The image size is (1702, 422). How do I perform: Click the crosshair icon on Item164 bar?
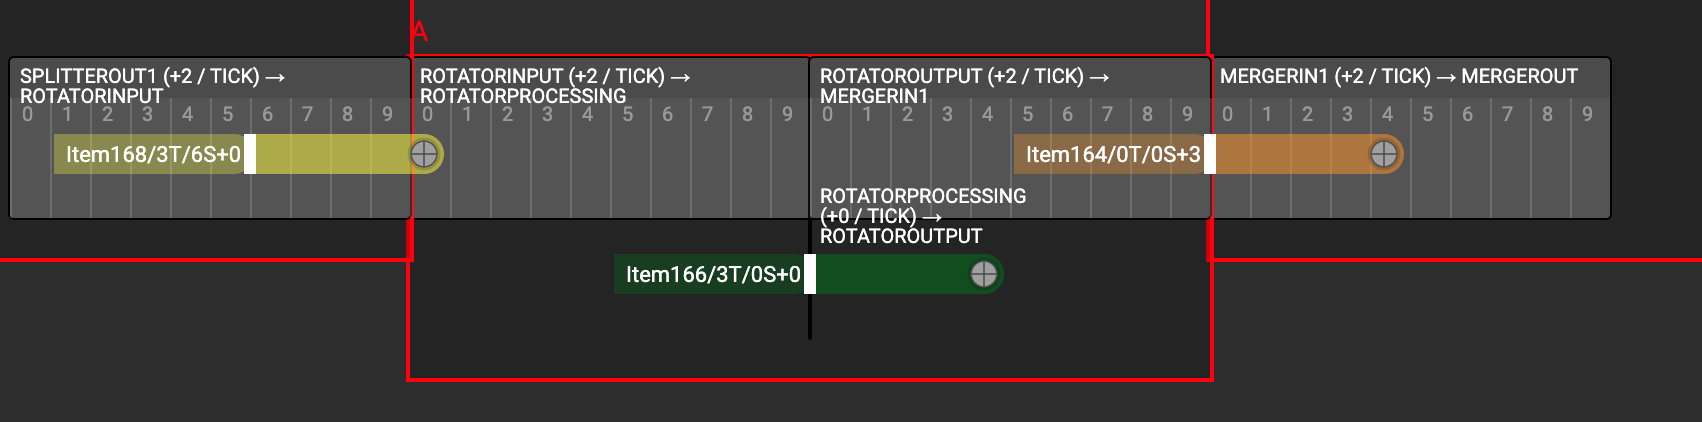(x=1384, y=154)
